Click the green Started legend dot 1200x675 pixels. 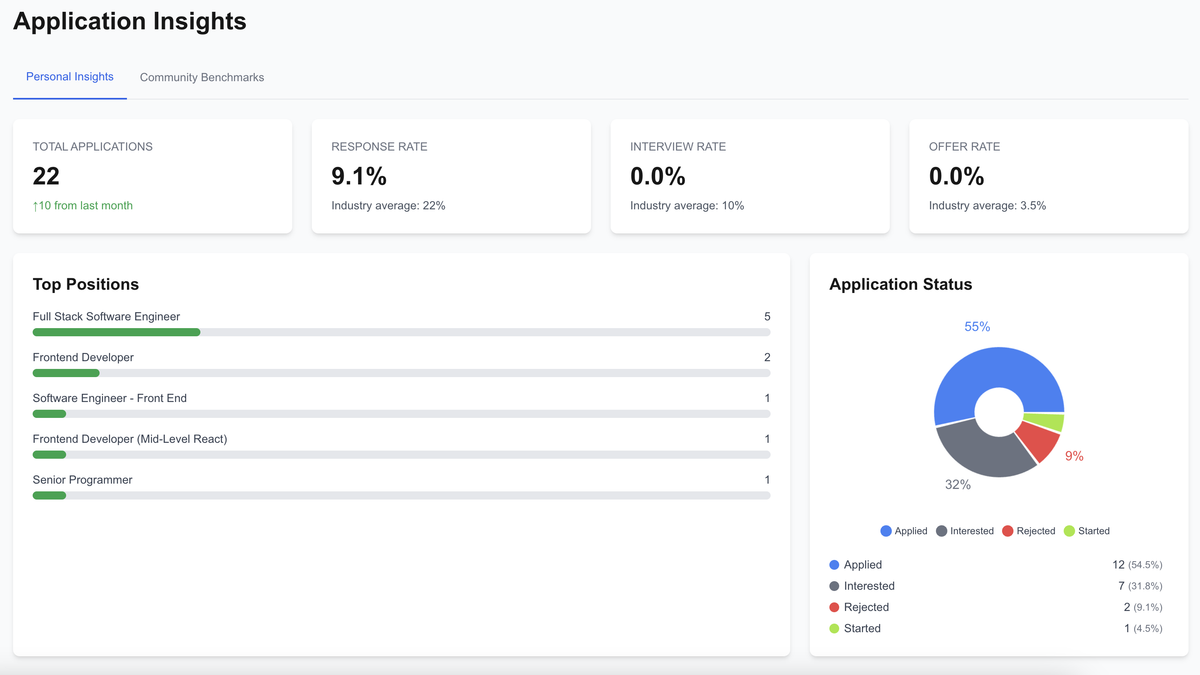pyautogui.click(x=1069, y=530)
